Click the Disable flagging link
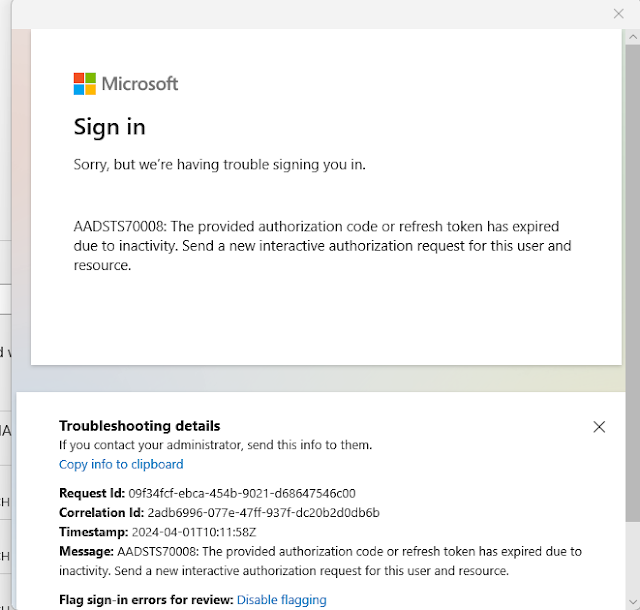 coord(282,600)
